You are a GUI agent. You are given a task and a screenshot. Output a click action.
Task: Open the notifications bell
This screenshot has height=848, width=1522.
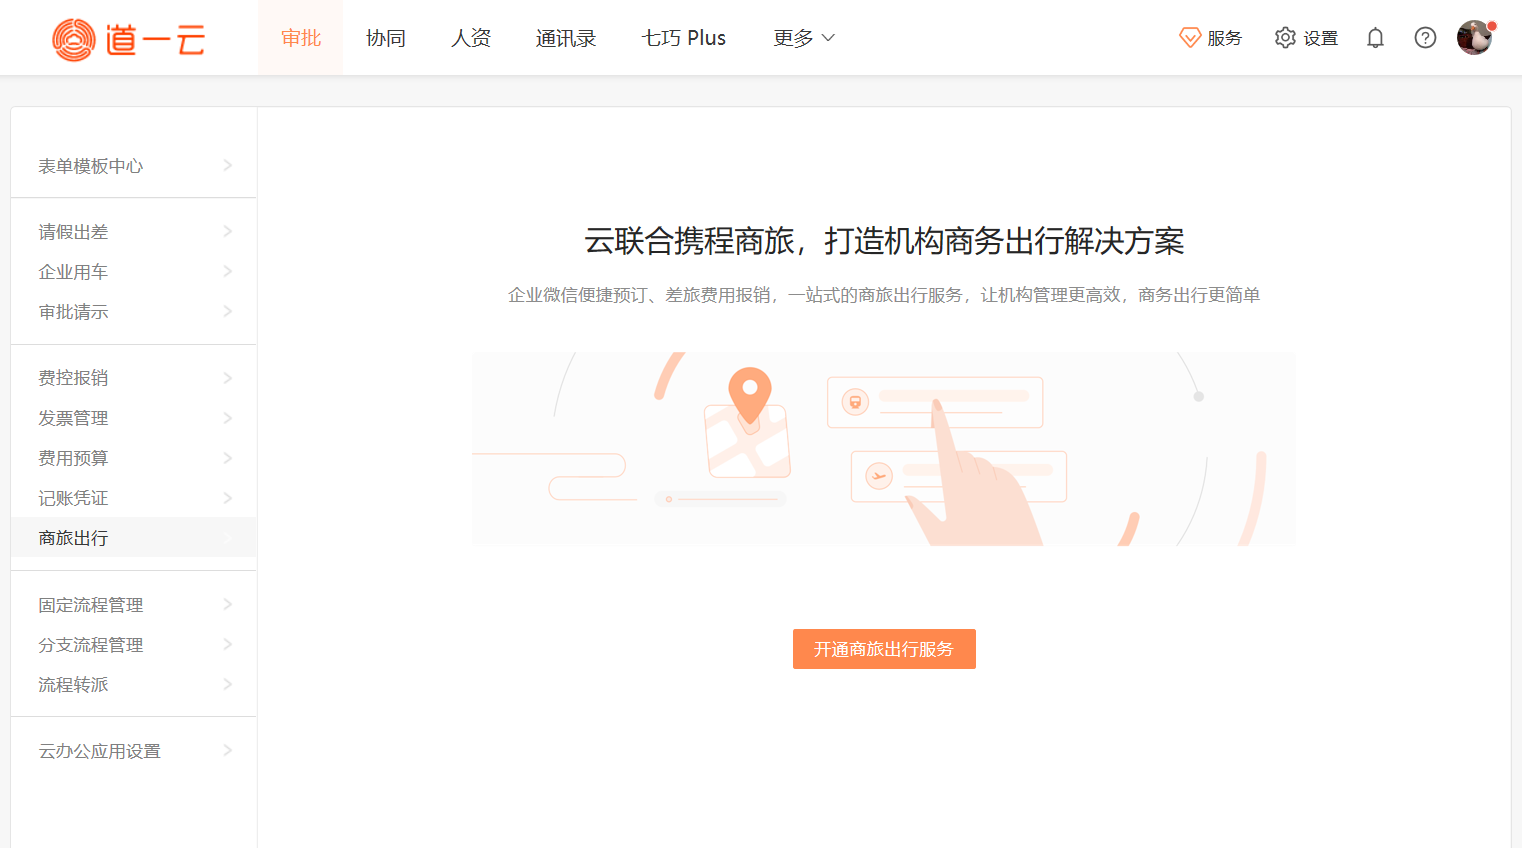coord(1376,38)
